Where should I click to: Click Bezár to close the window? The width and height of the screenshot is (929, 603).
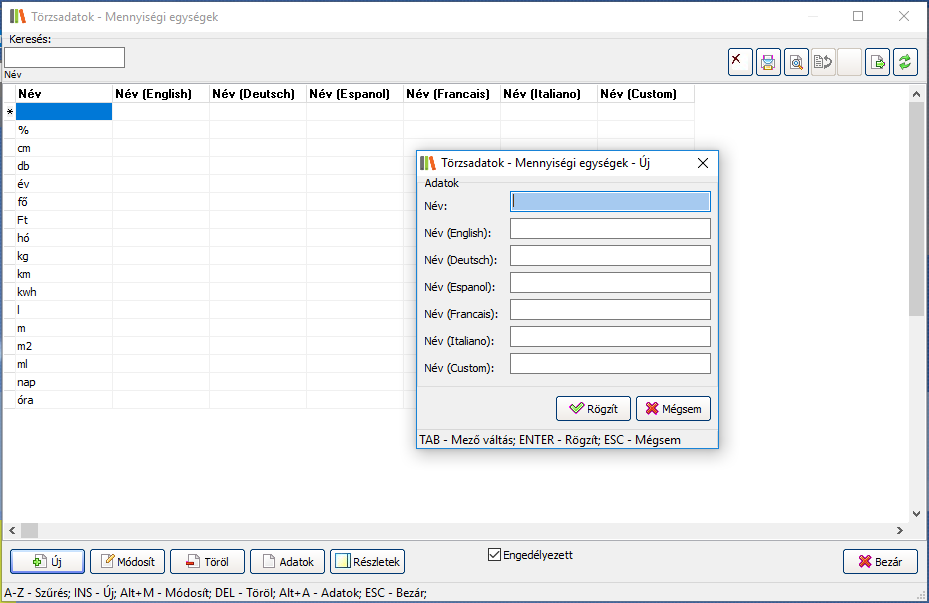click(x=880, y=562)
